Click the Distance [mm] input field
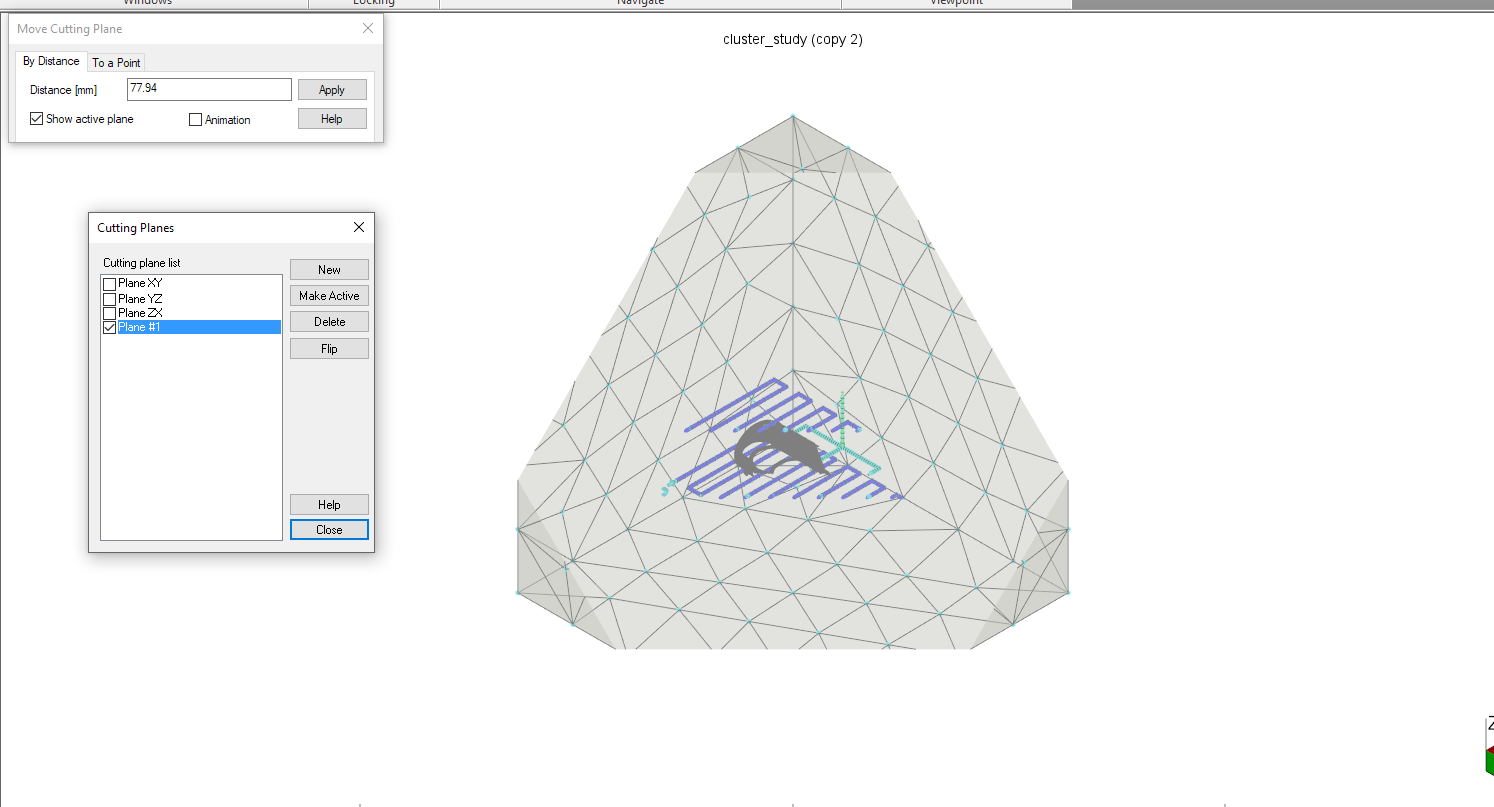1494x807 pixels. (209, 89)
